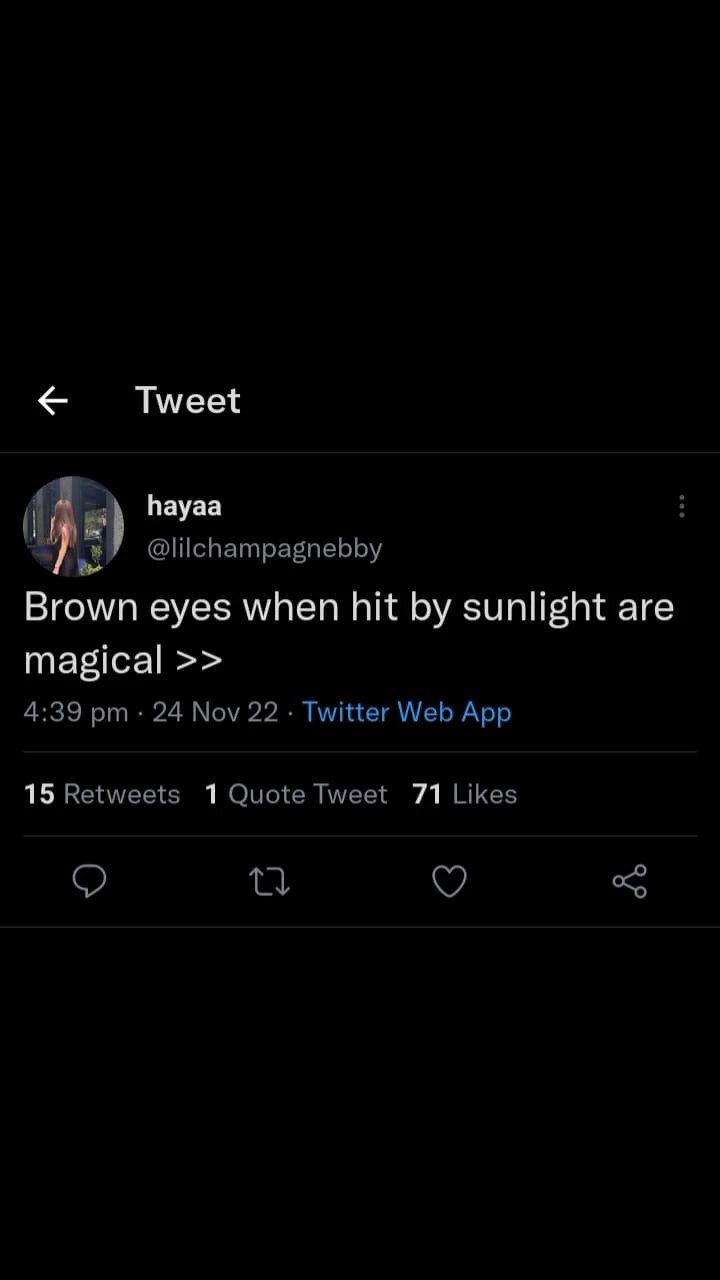Image resolution: width=720 pixels, height=1280 pixels.
Task: Open the 1 Quote Tweet list
Action: 296,794
